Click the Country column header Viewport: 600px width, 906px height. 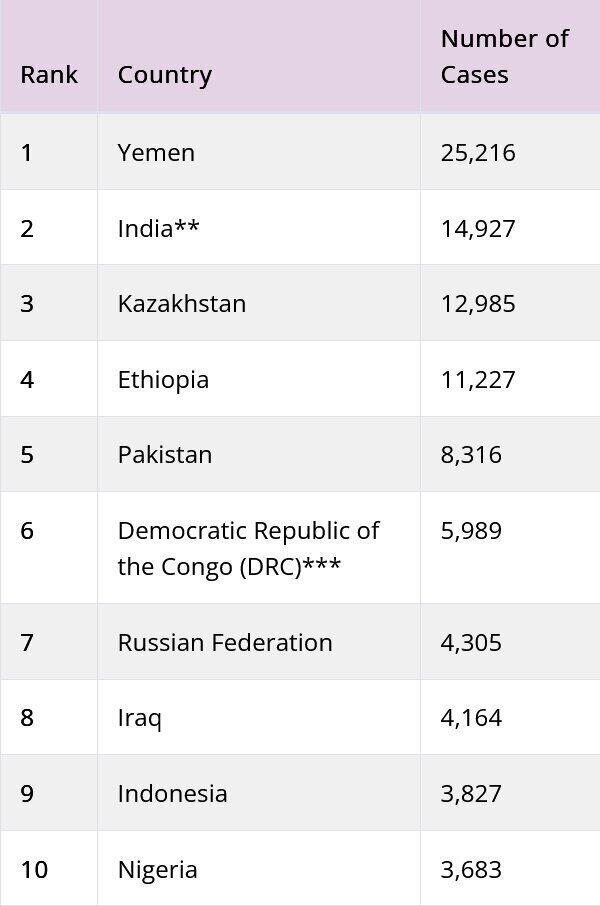165,75
